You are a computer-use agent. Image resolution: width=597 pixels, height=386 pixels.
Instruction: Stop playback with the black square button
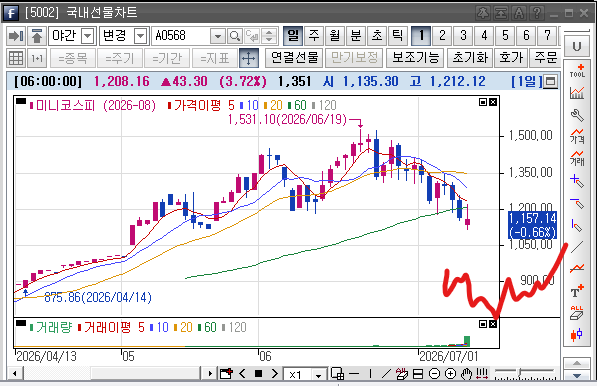pos(259,374)
